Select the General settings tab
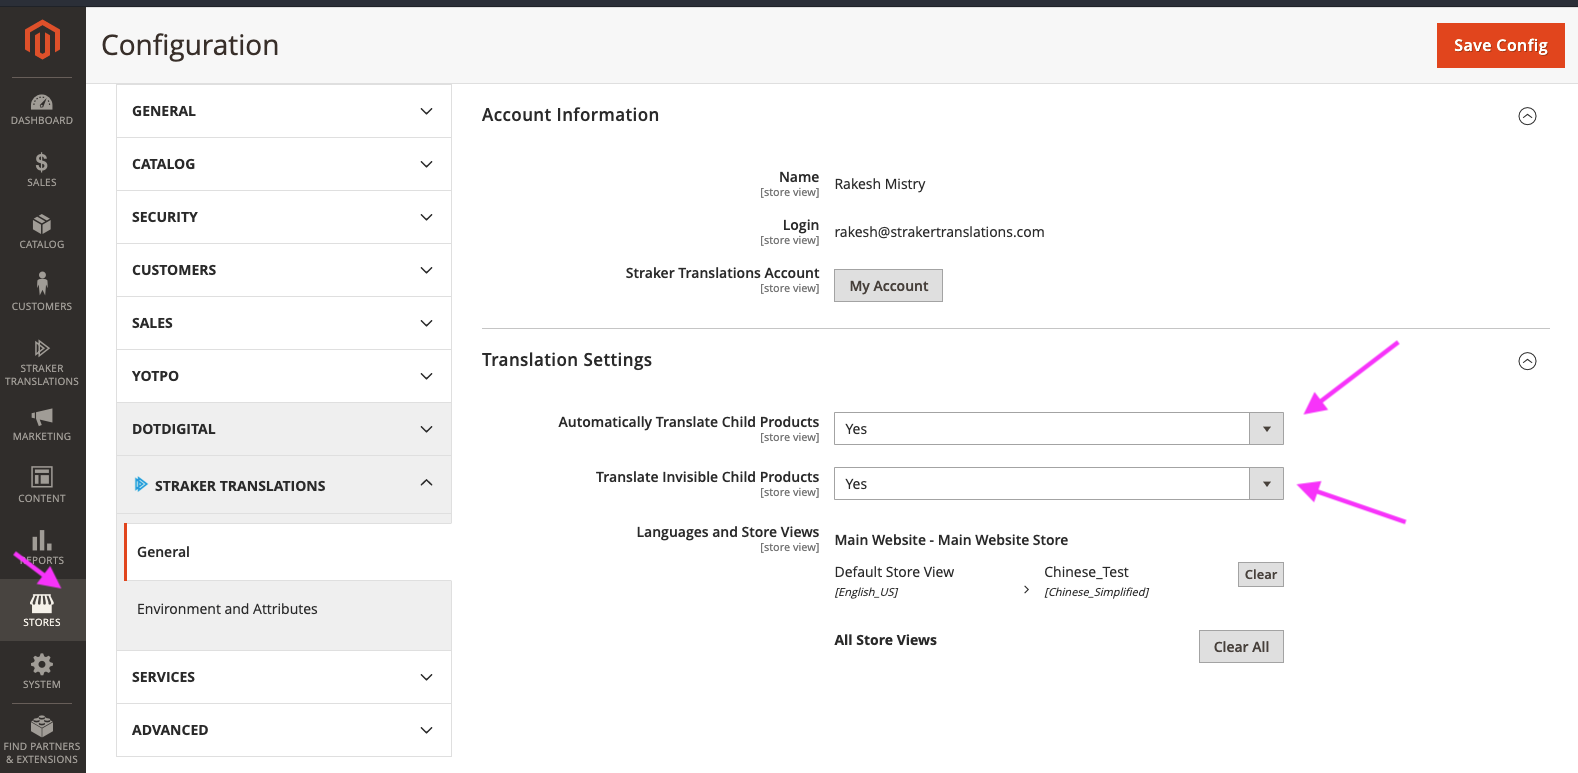Screen dimensions: 1578x773 click(288, 552)
